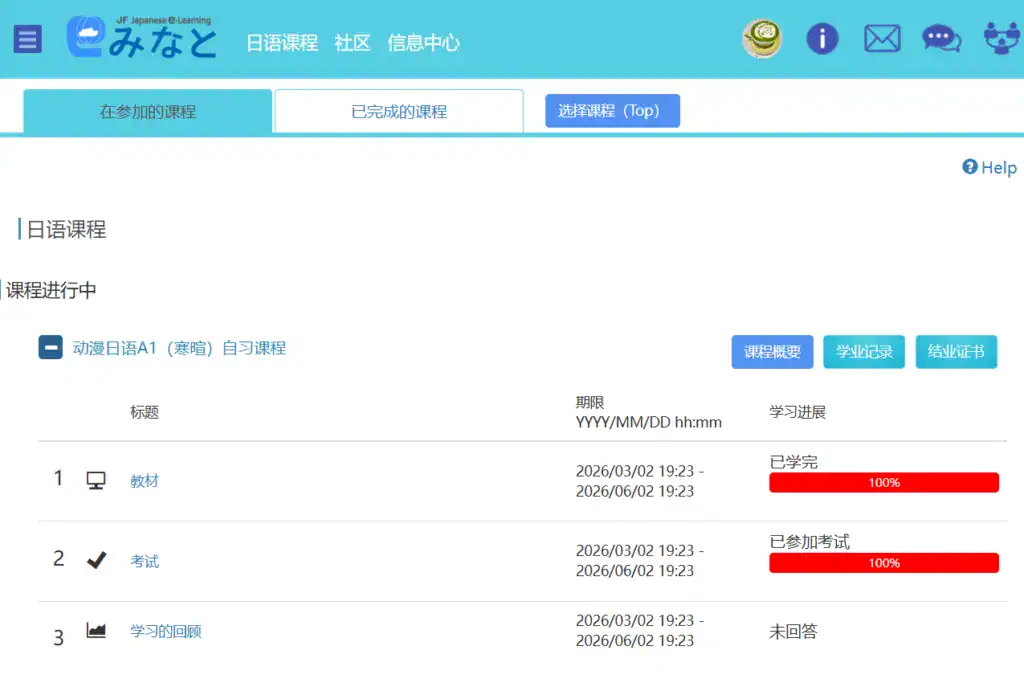
Task: Click the 选择课程（Top）button
Action: [612, 111]
